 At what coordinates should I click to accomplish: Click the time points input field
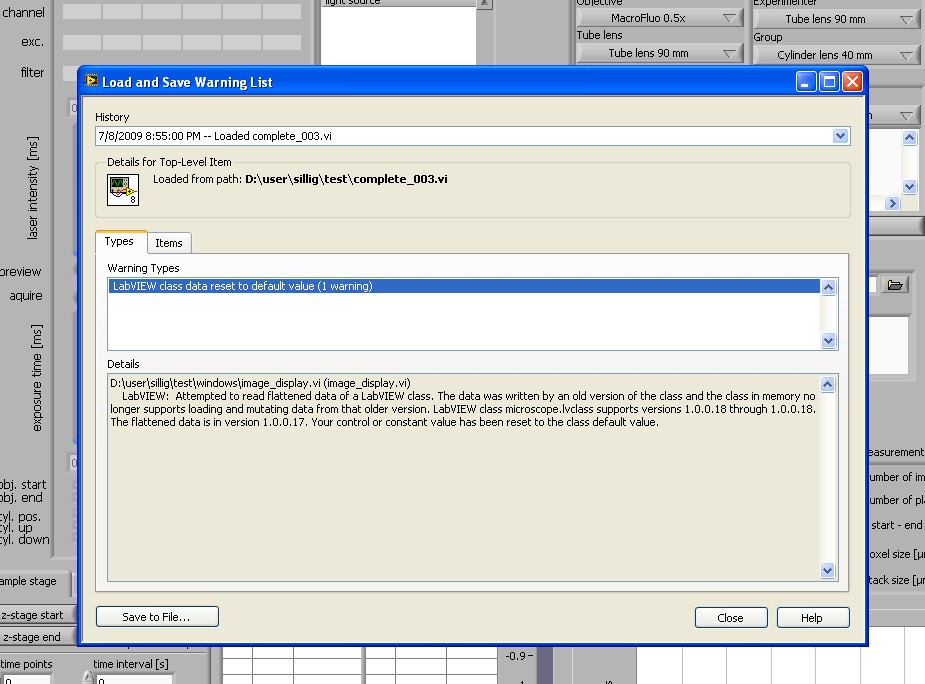25,679
